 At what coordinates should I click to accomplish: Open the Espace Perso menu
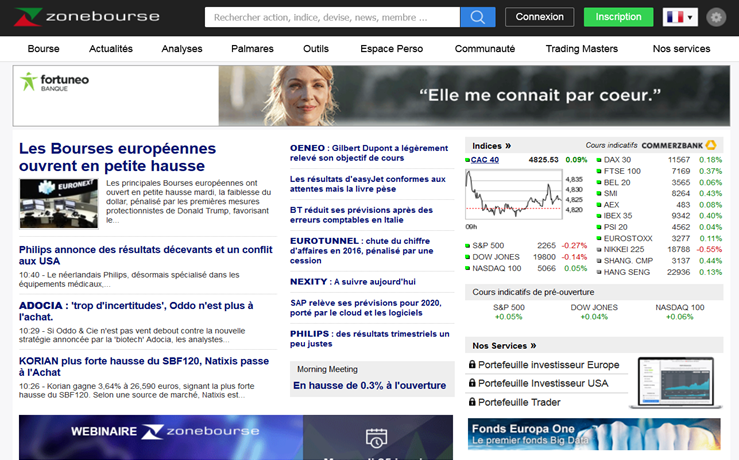(391, 49)
